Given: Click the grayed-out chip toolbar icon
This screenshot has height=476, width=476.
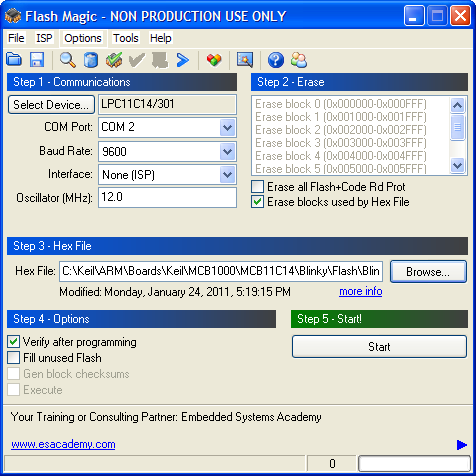Looking at the screenshot, I should pyautogui.click(x=160, y=60).
